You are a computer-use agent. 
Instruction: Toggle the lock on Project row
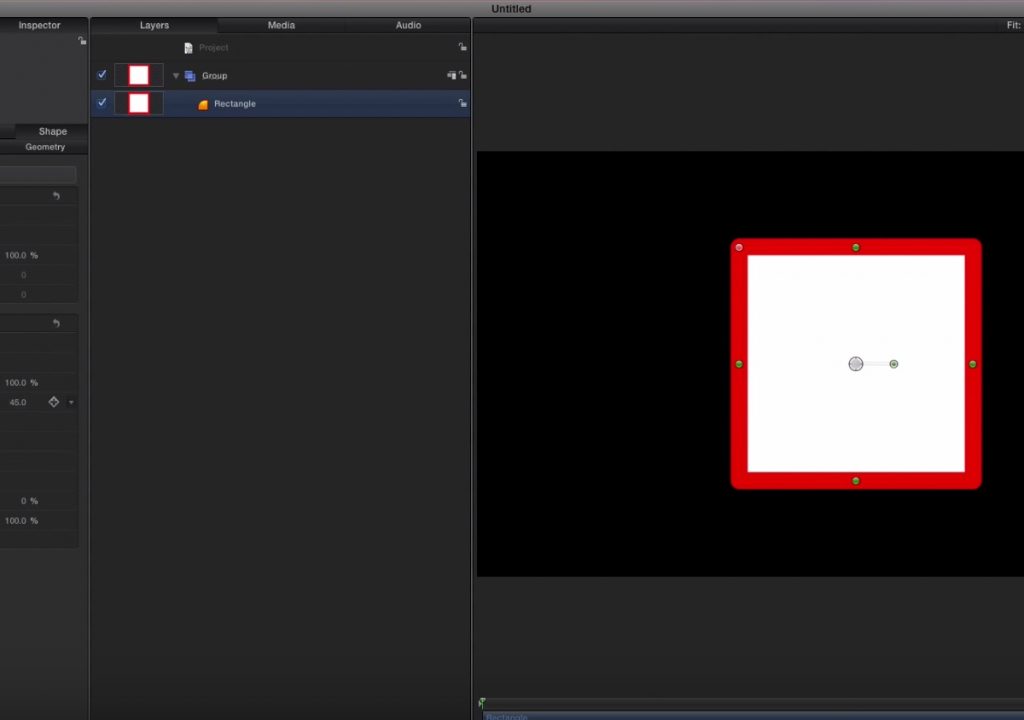[x=462, y=47]
